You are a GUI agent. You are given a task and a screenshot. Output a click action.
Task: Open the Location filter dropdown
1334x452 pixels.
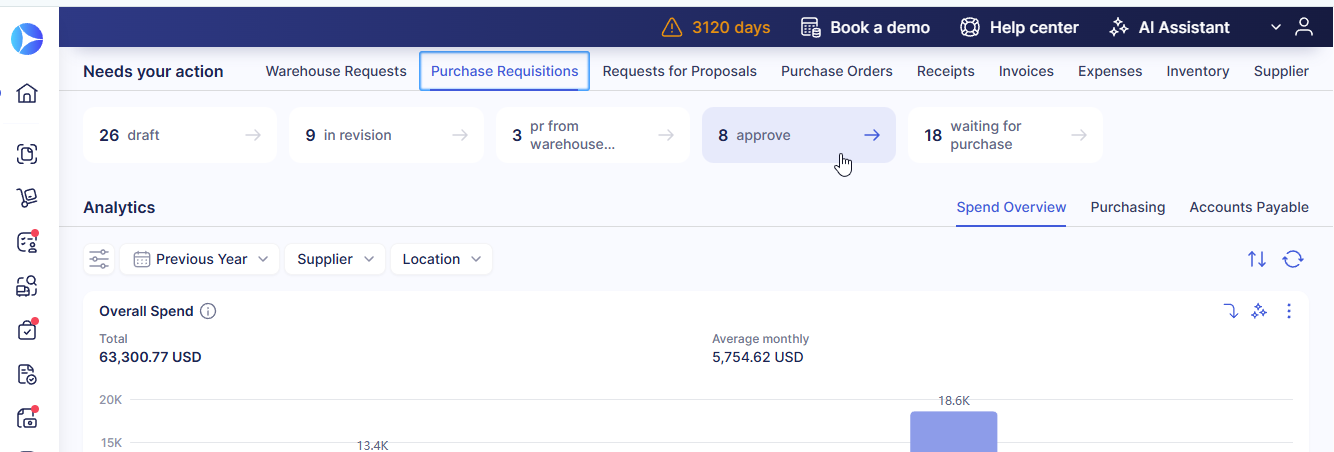(441, 259)
